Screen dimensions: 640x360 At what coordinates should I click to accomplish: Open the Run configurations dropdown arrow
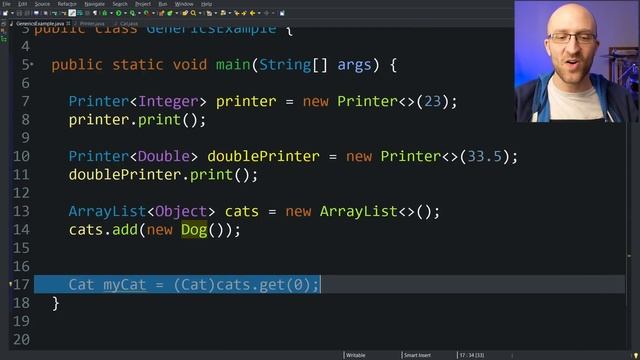(x=125, y=13)
